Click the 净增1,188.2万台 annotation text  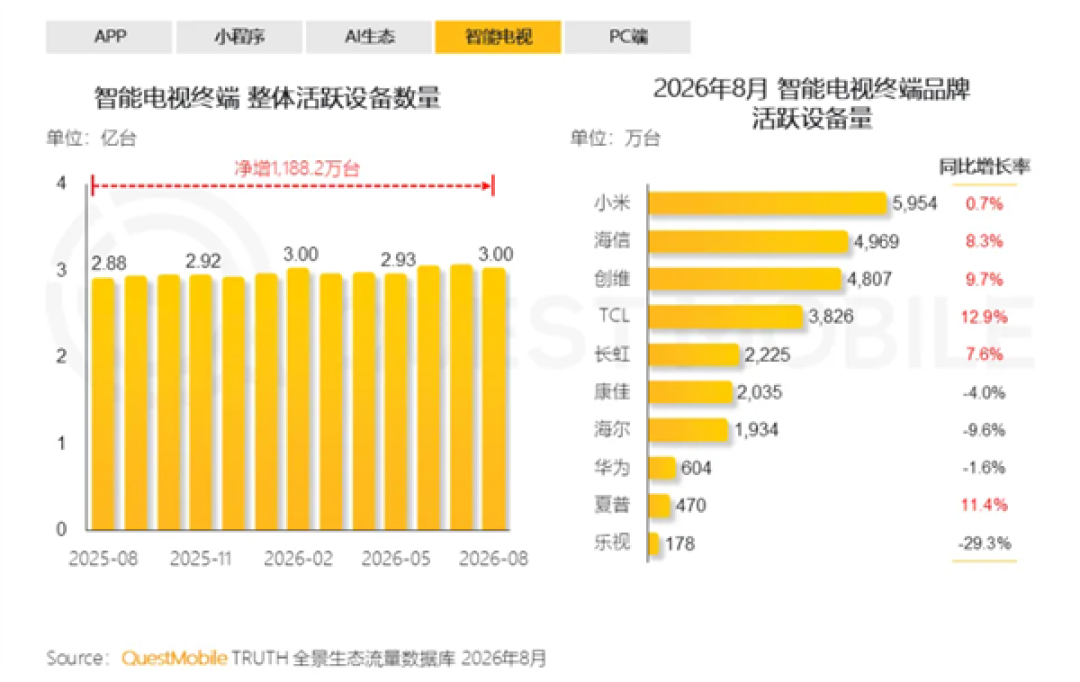click(297, 169)
